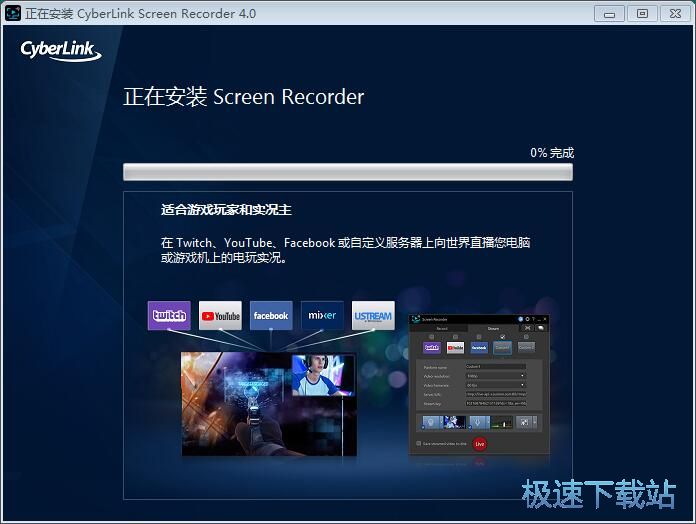Viewport: 696px width, 524px height.
Task: Click the '适合游戏玩家和实况主' subtitle
Action: click(226, 209)
